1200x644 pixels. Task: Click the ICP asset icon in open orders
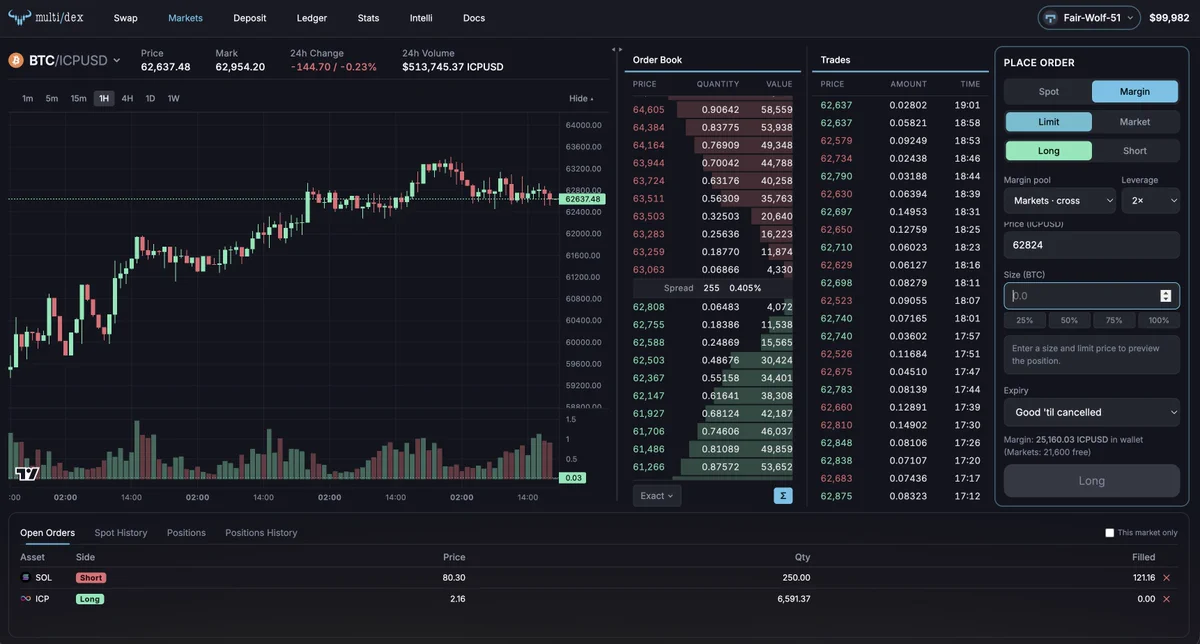[x=26, y=599]
